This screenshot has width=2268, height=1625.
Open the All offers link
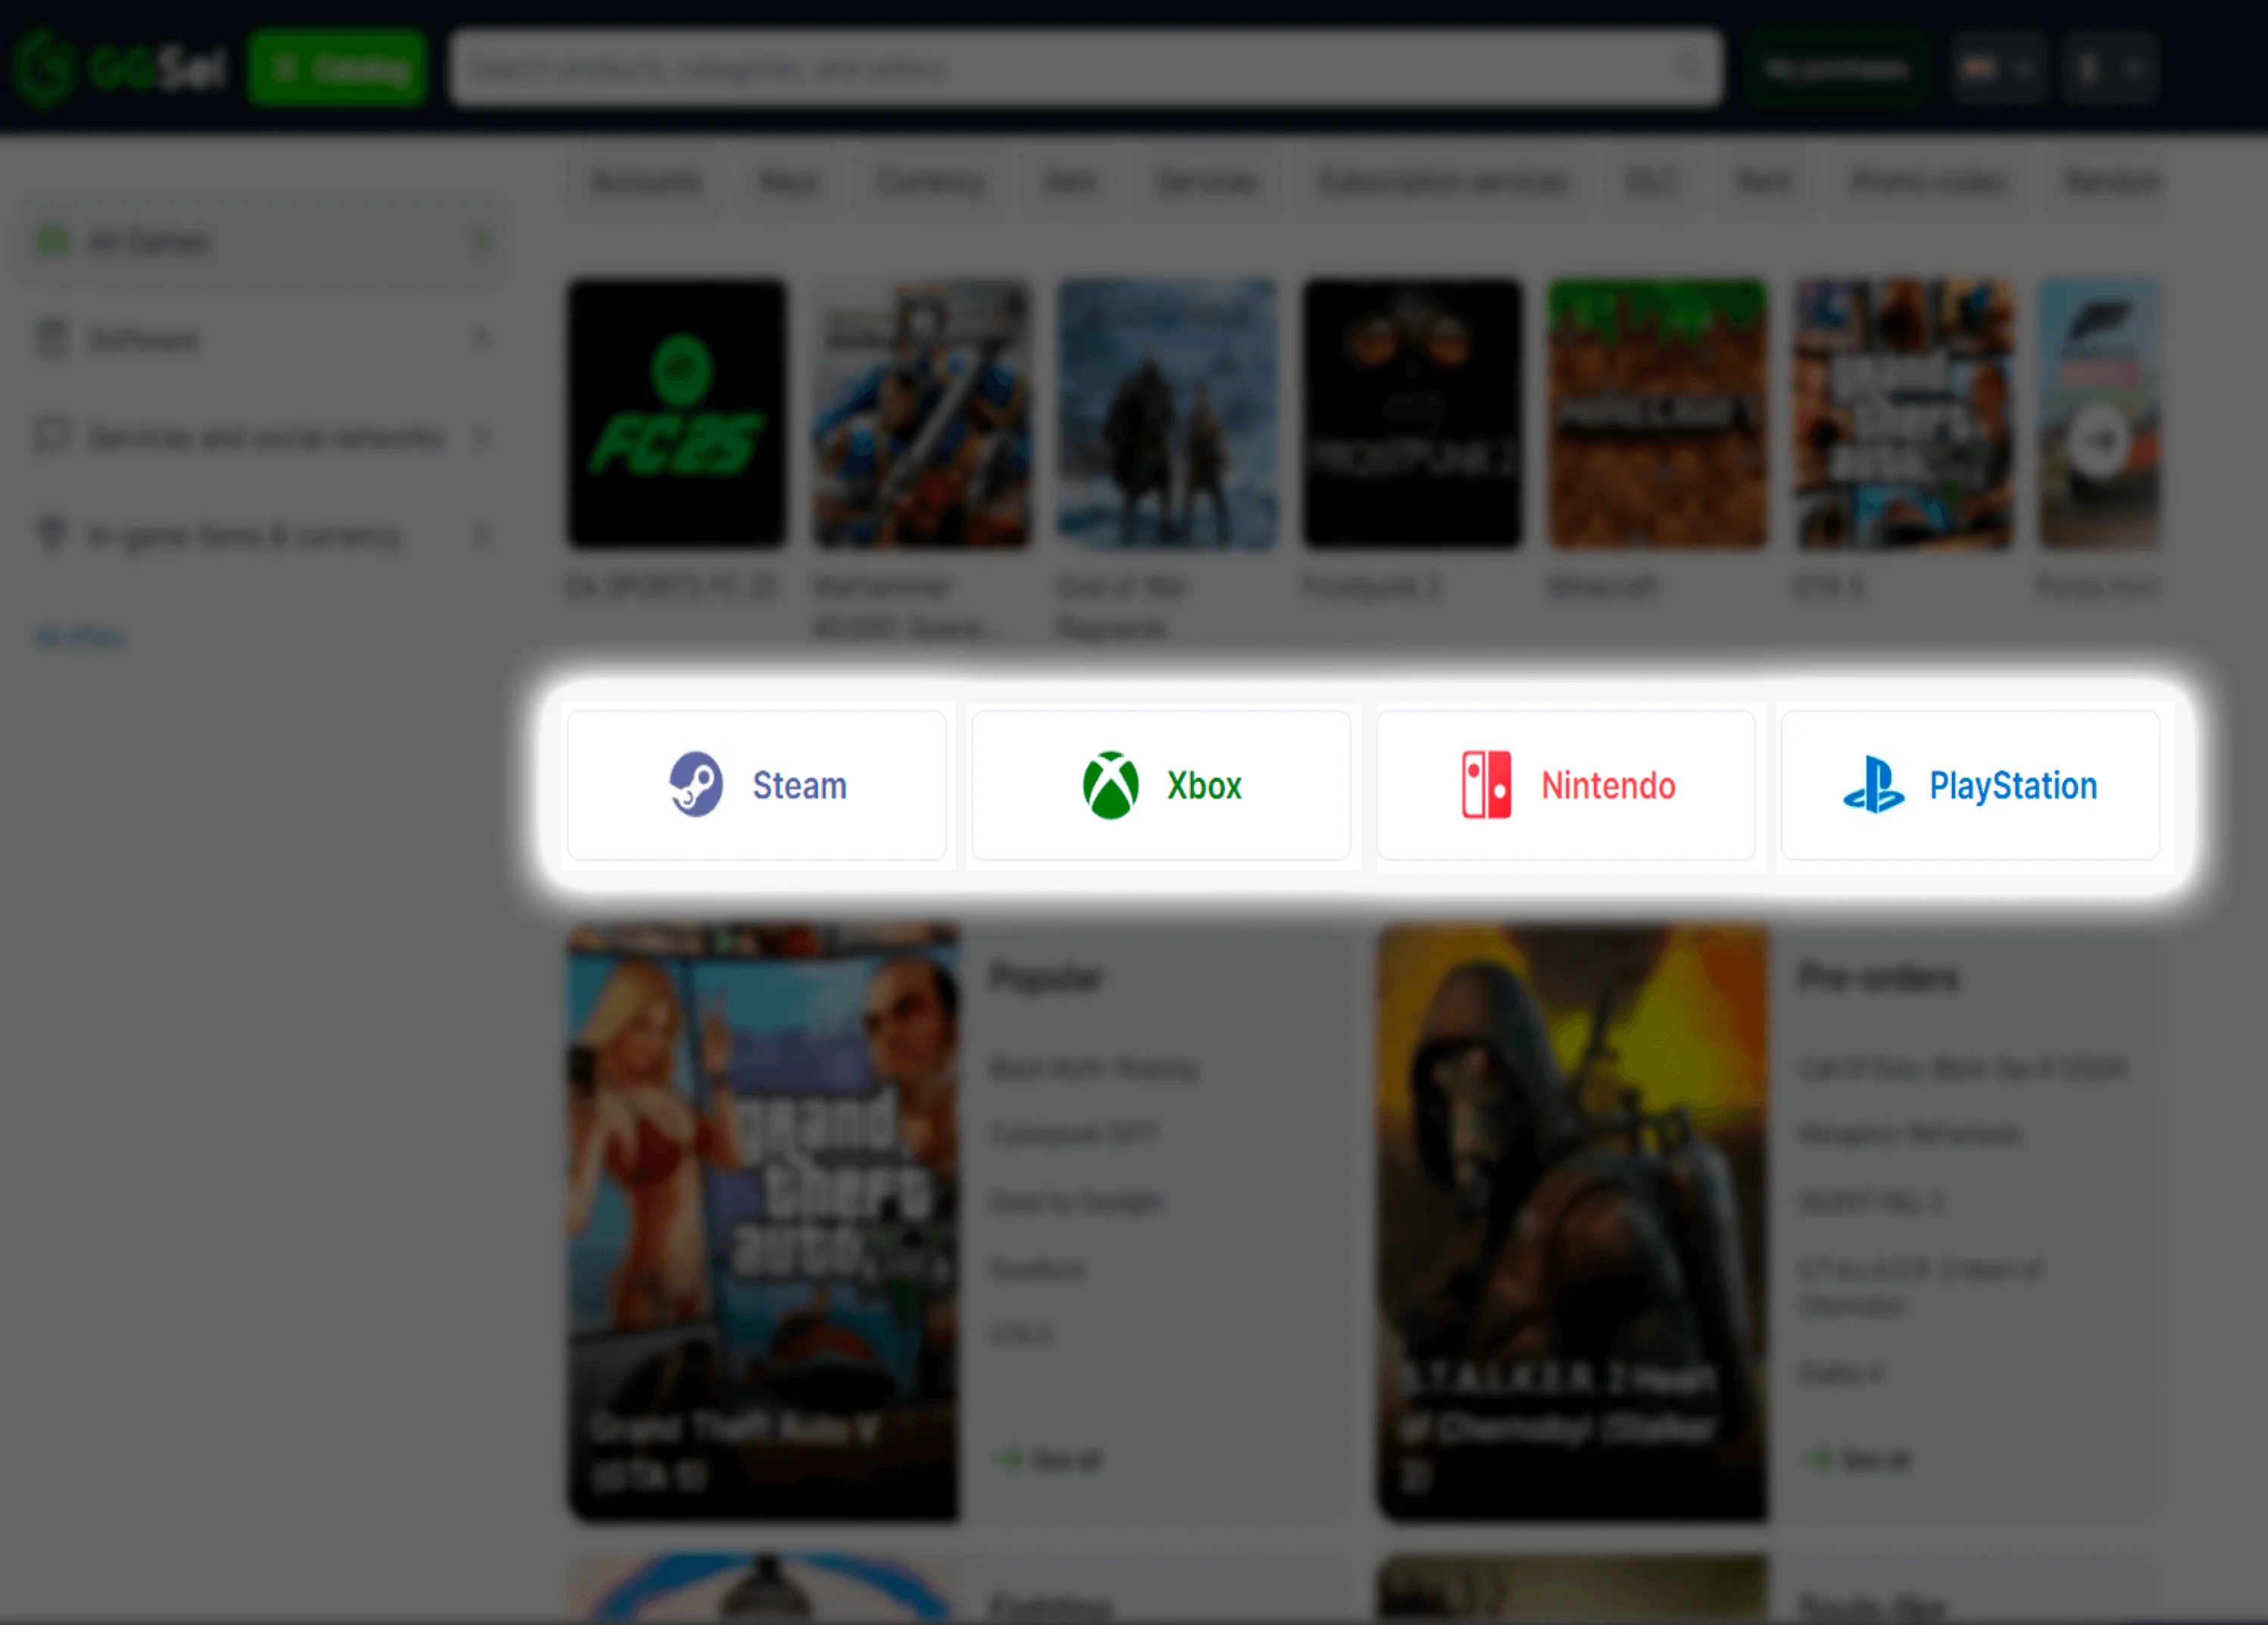point(80,637)
